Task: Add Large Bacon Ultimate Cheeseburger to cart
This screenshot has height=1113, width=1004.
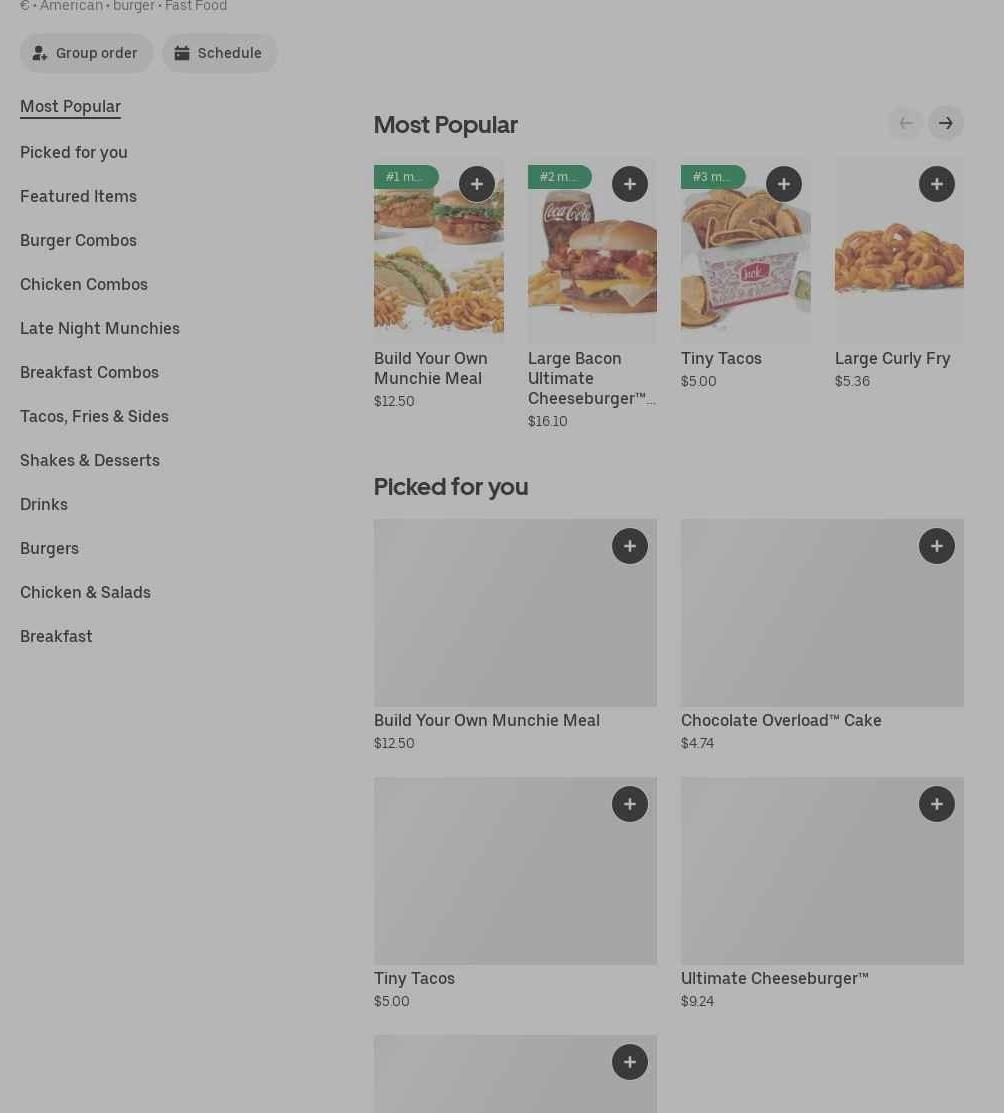Action: click(629, 184)
